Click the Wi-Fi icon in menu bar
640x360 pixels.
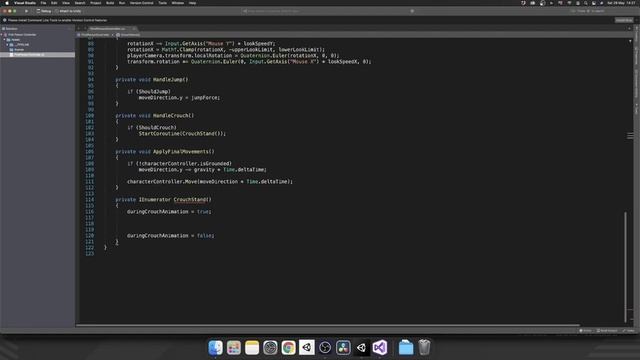569,3
